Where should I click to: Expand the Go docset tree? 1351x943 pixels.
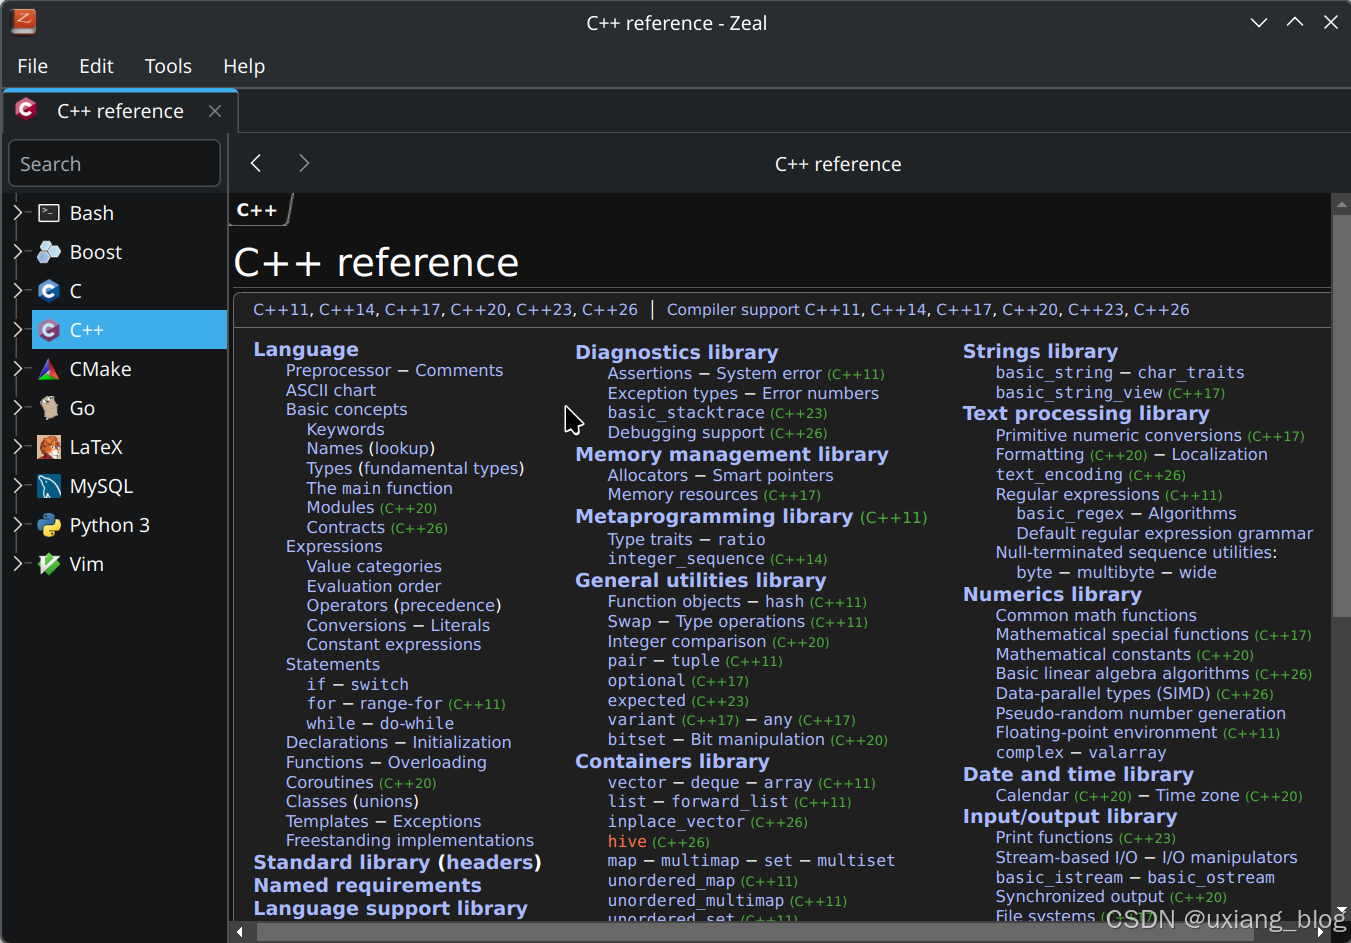click(17, 408)
